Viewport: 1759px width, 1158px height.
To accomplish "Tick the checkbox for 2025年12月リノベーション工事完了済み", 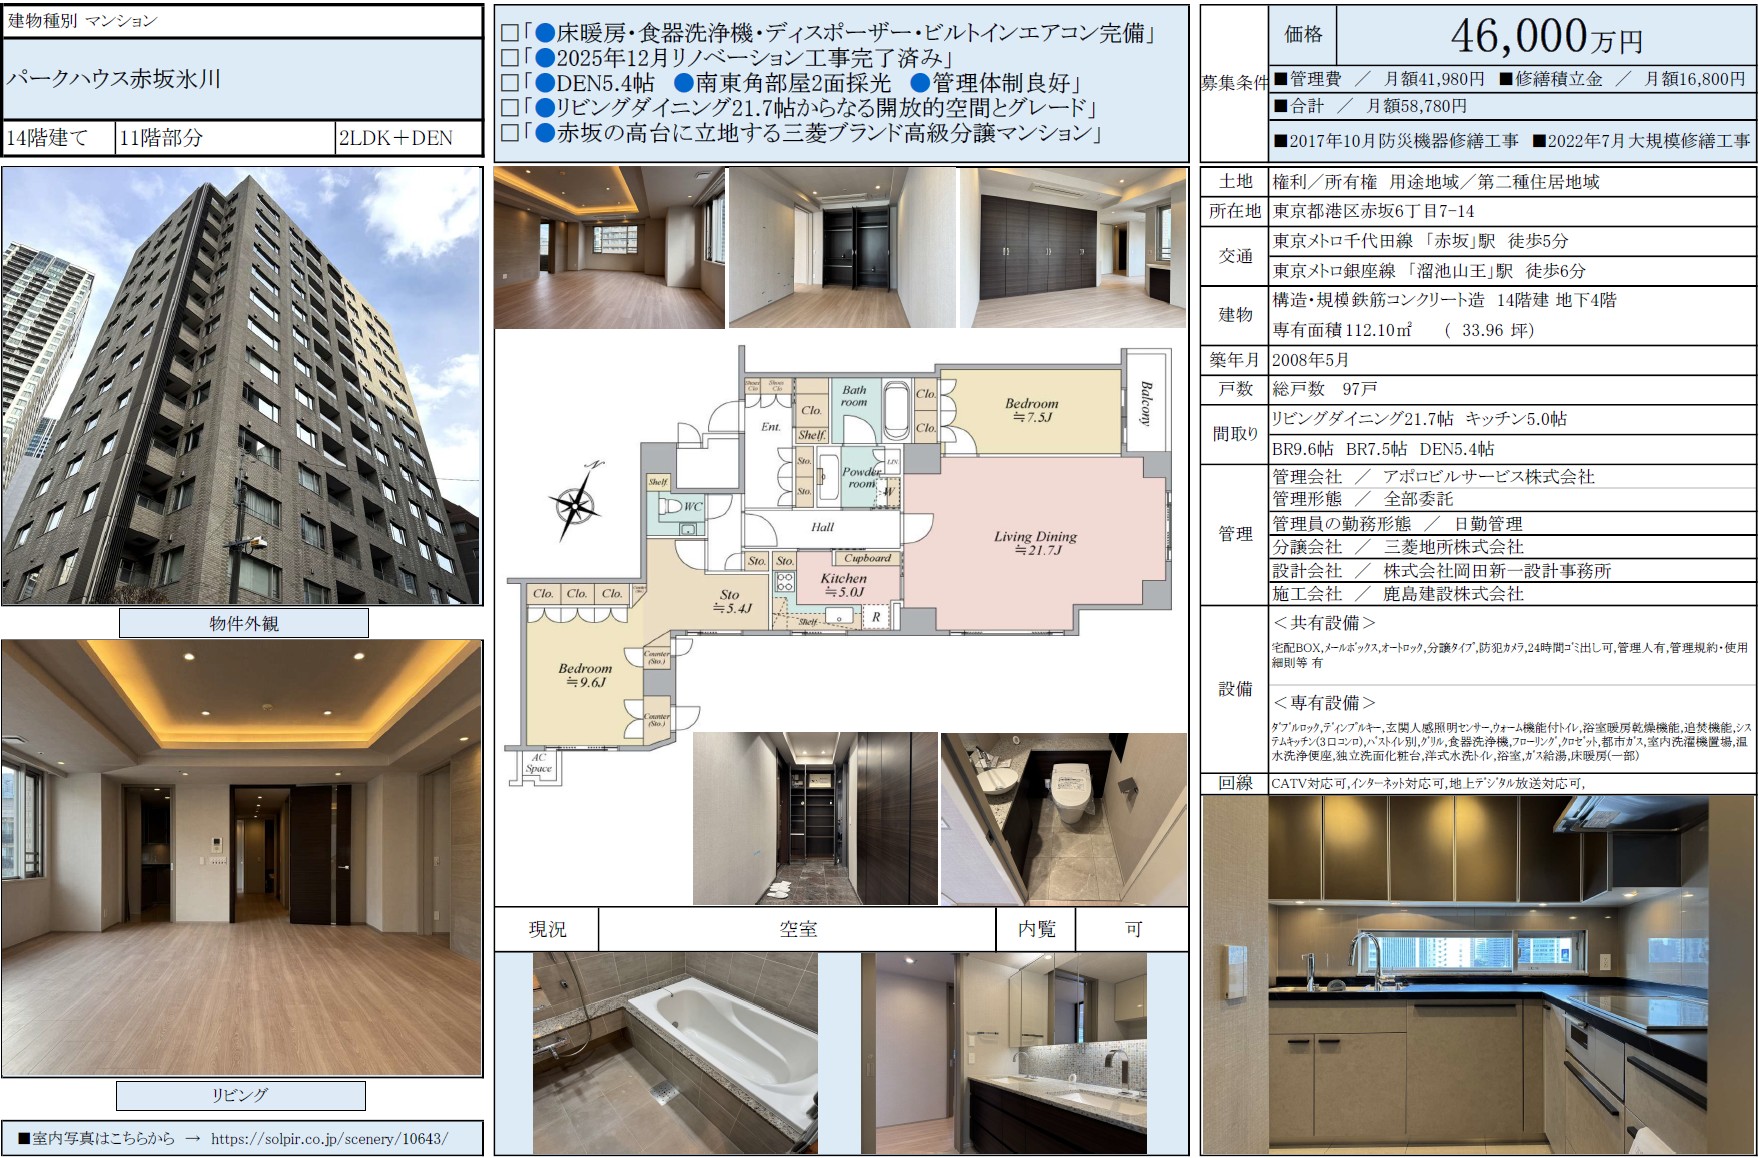I will (x=509, y=59).
